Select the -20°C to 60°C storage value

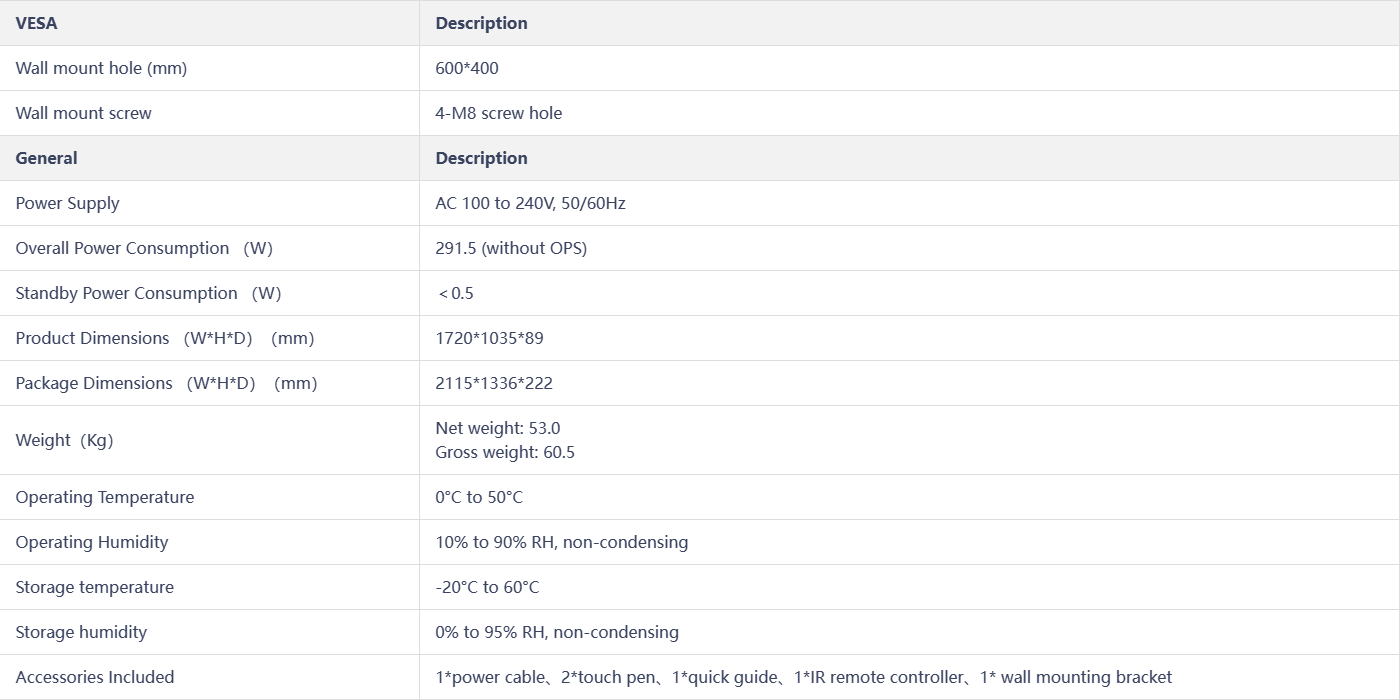[487, 587]
